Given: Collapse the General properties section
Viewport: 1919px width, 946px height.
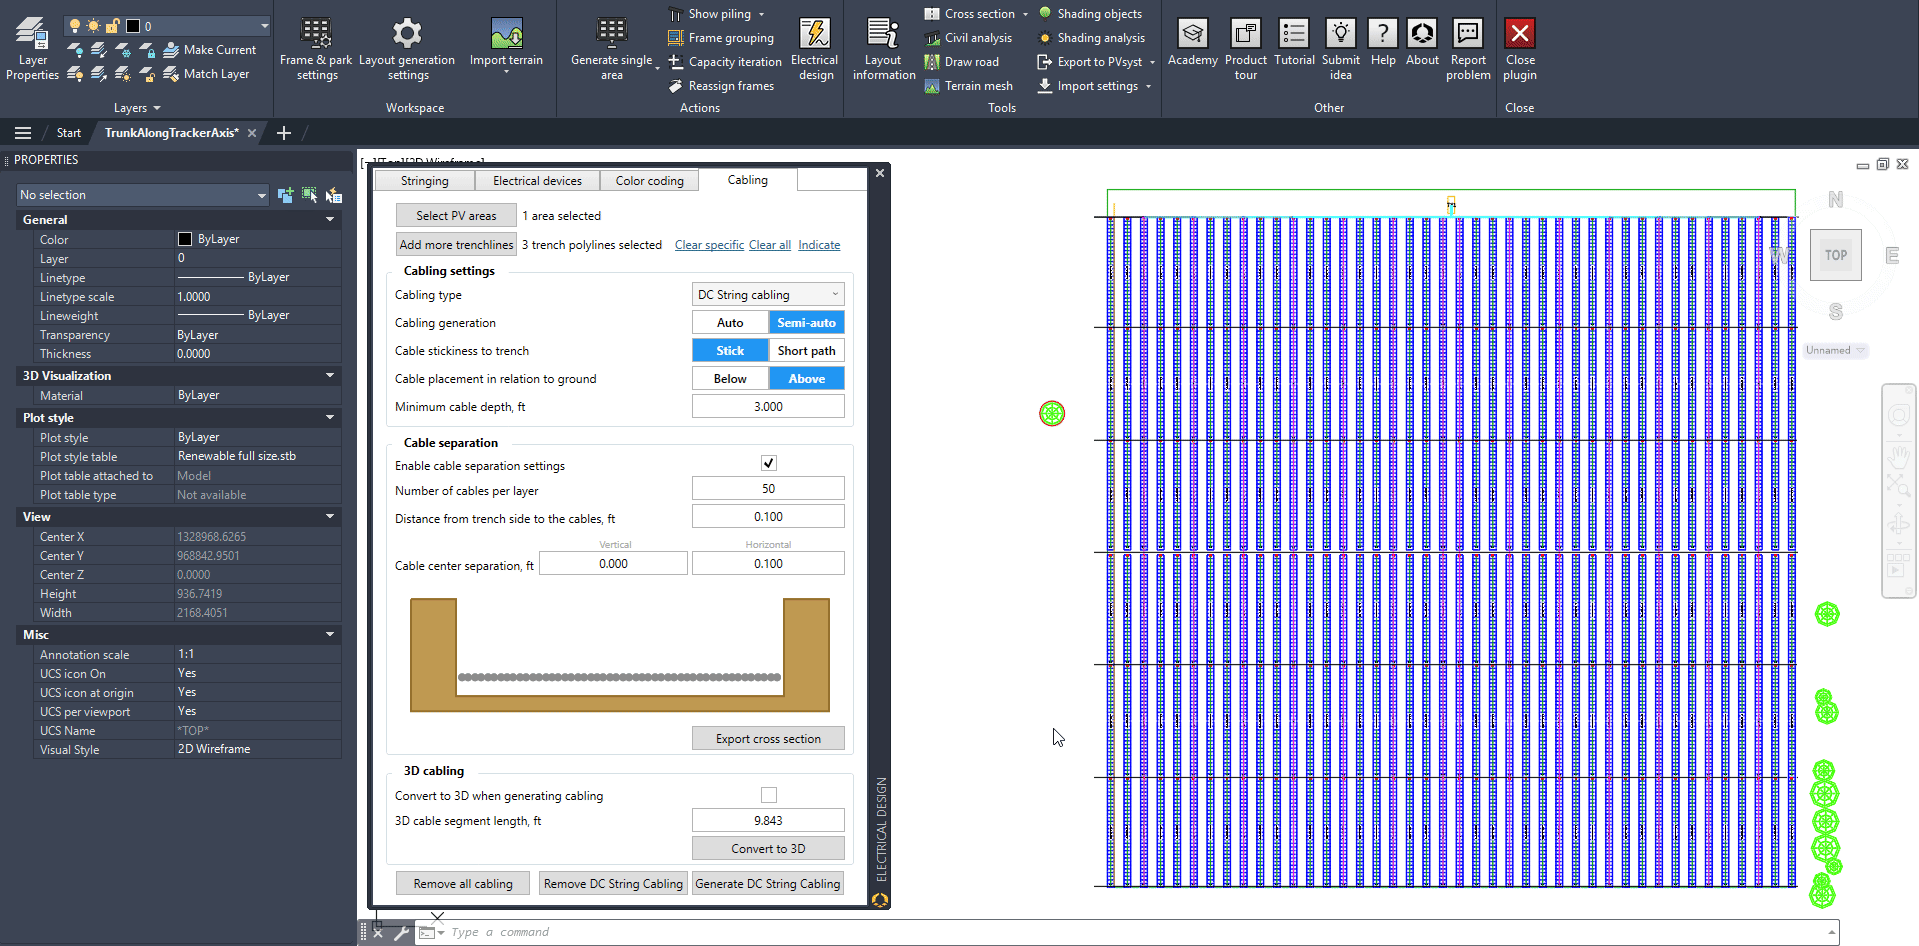Looking at the screenshot, I should point(330,219).
